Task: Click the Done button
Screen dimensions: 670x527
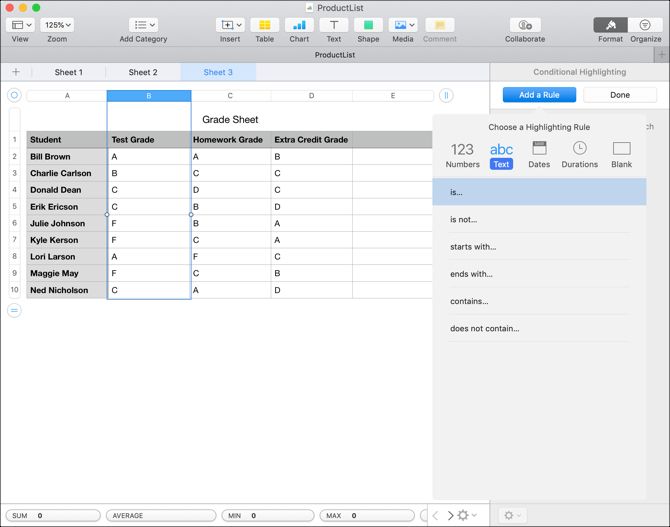Action: click(620, 95)
